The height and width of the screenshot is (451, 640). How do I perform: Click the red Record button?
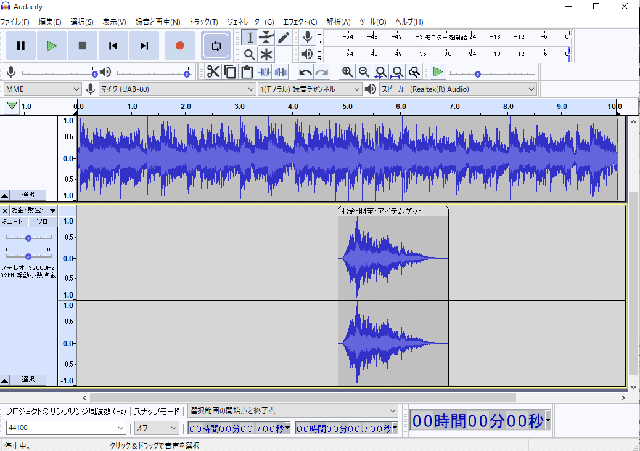pos(180,45)
